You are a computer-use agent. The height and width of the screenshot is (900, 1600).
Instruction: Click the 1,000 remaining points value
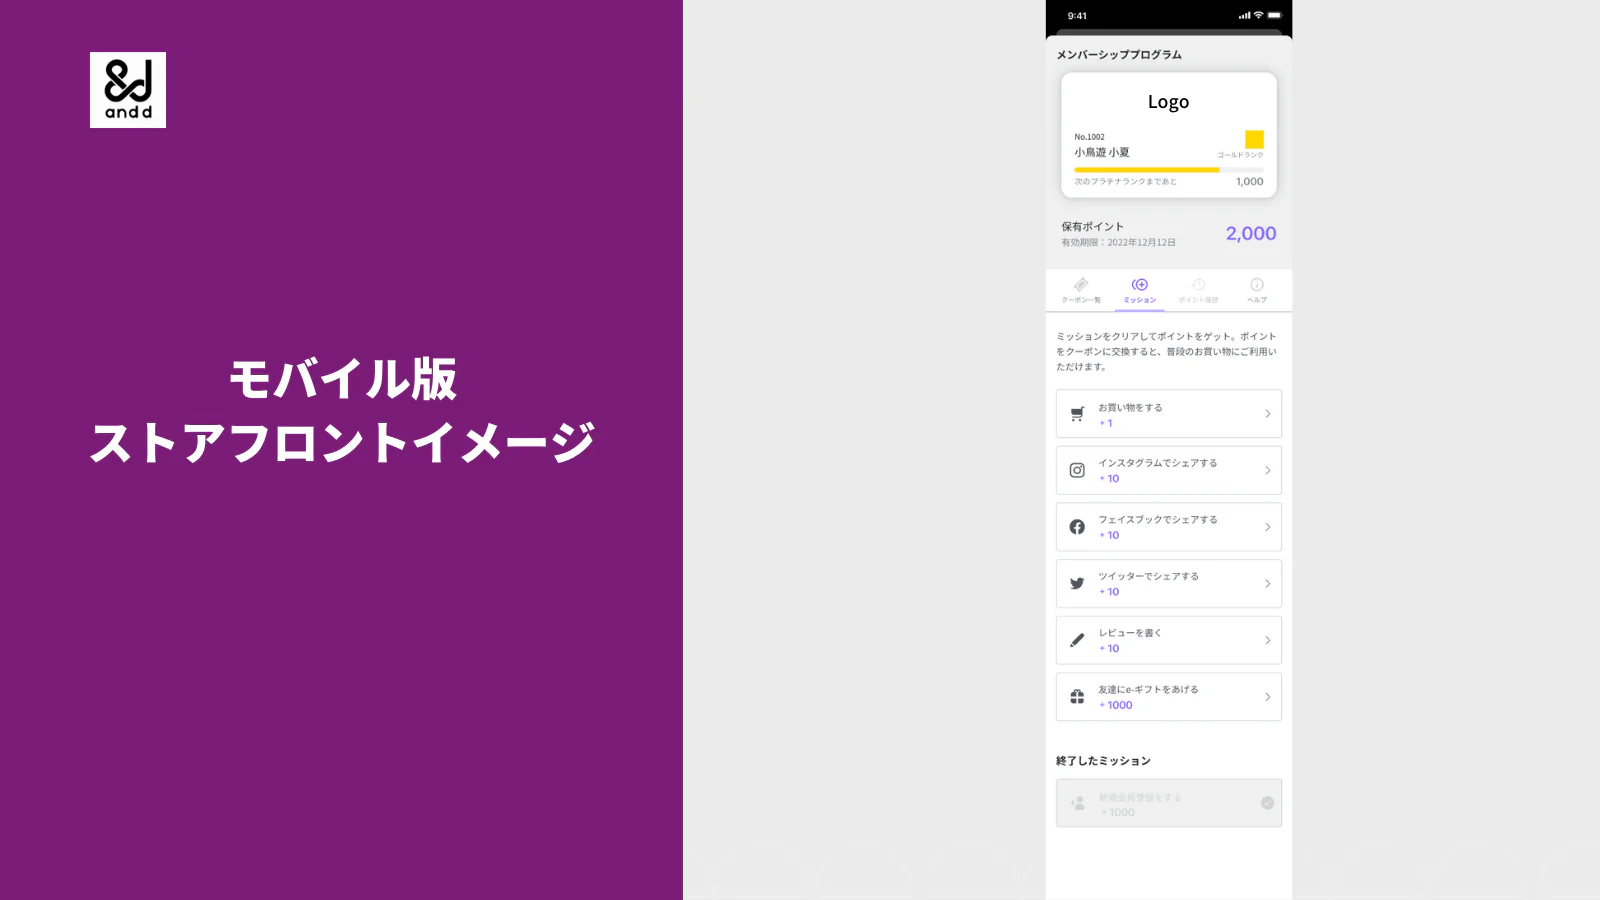(1249, 182)
